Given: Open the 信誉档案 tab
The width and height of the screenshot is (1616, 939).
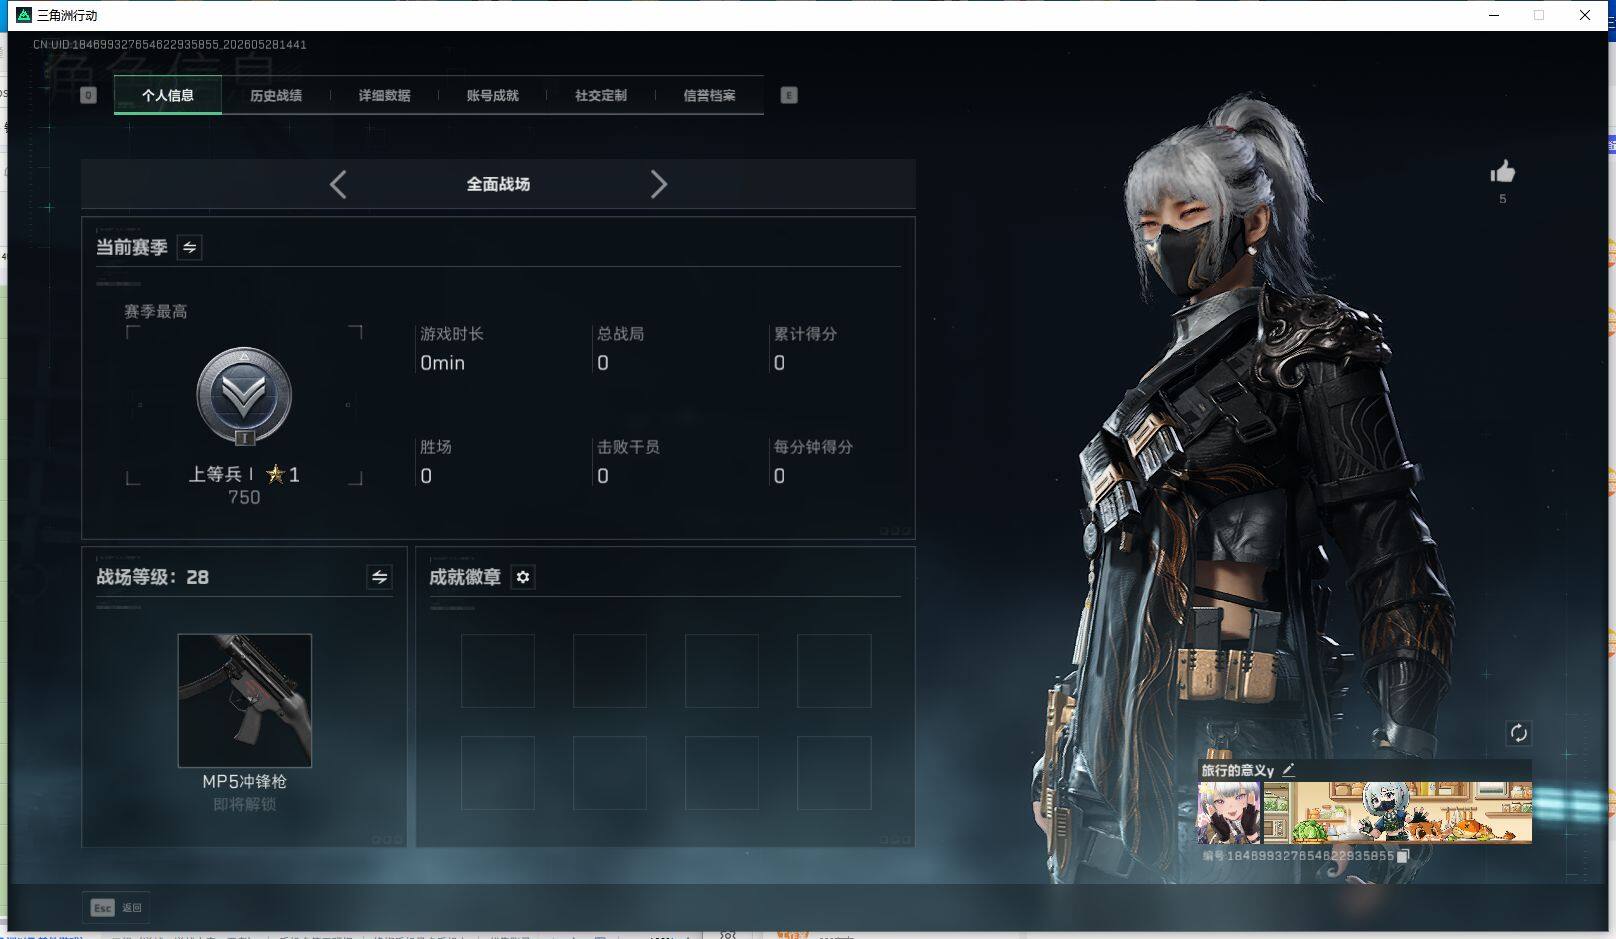Looking at the screenshot, I should tap(709, 95).
